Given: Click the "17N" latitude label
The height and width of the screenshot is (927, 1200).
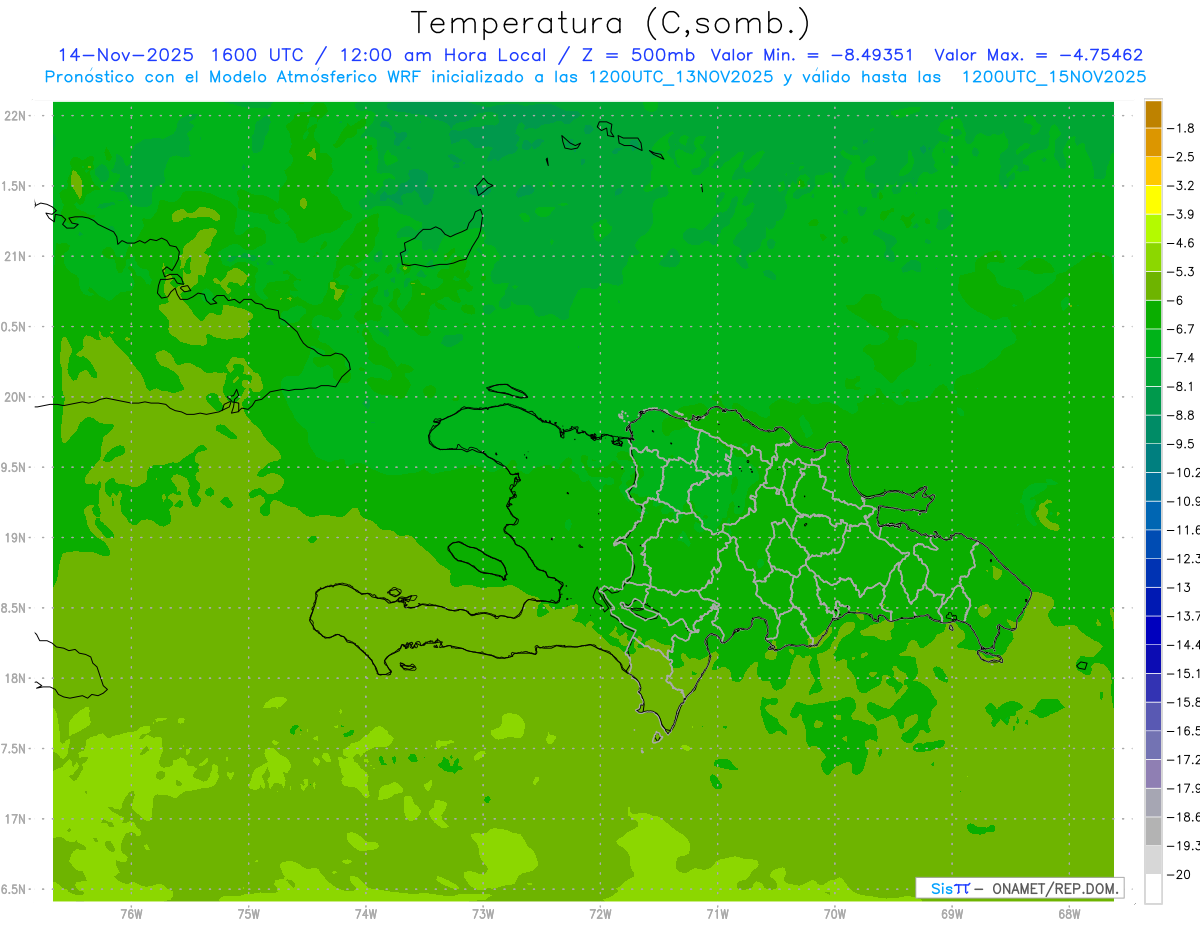Looking at the screenshot, I should click(15, 819).
